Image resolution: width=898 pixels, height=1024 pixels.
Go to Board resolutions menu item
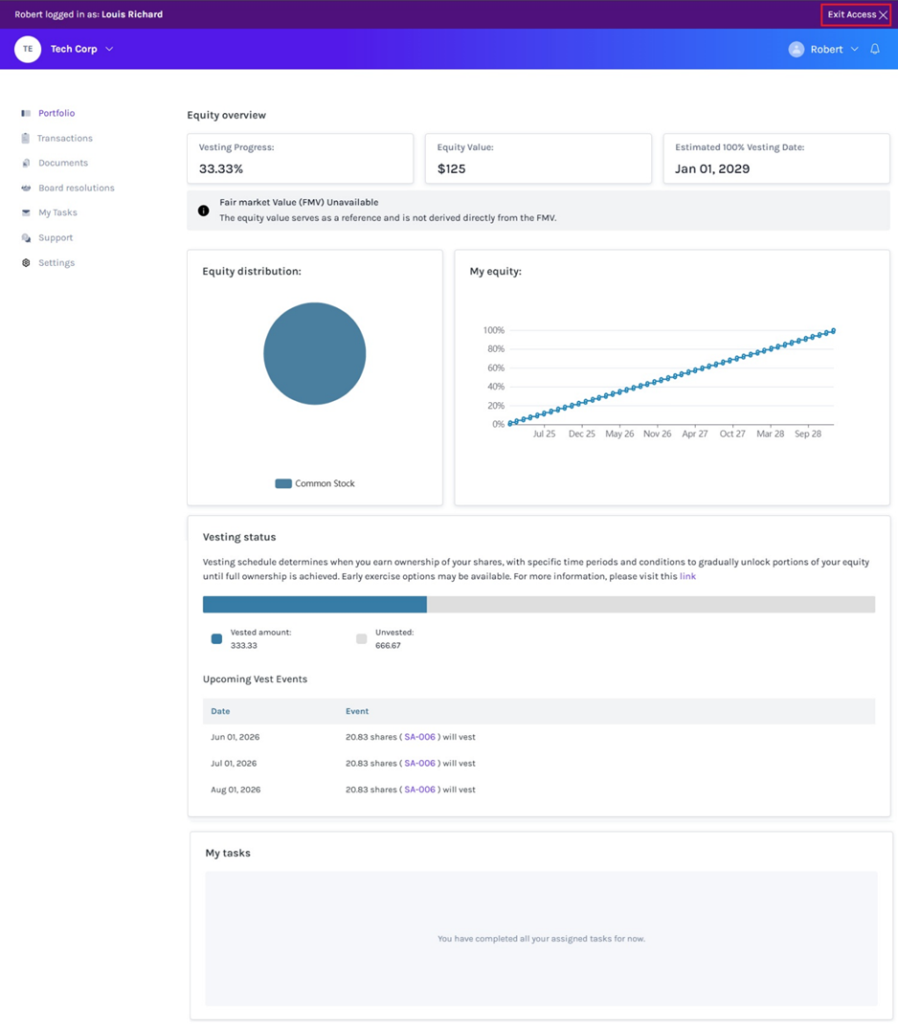pos(76,187)
